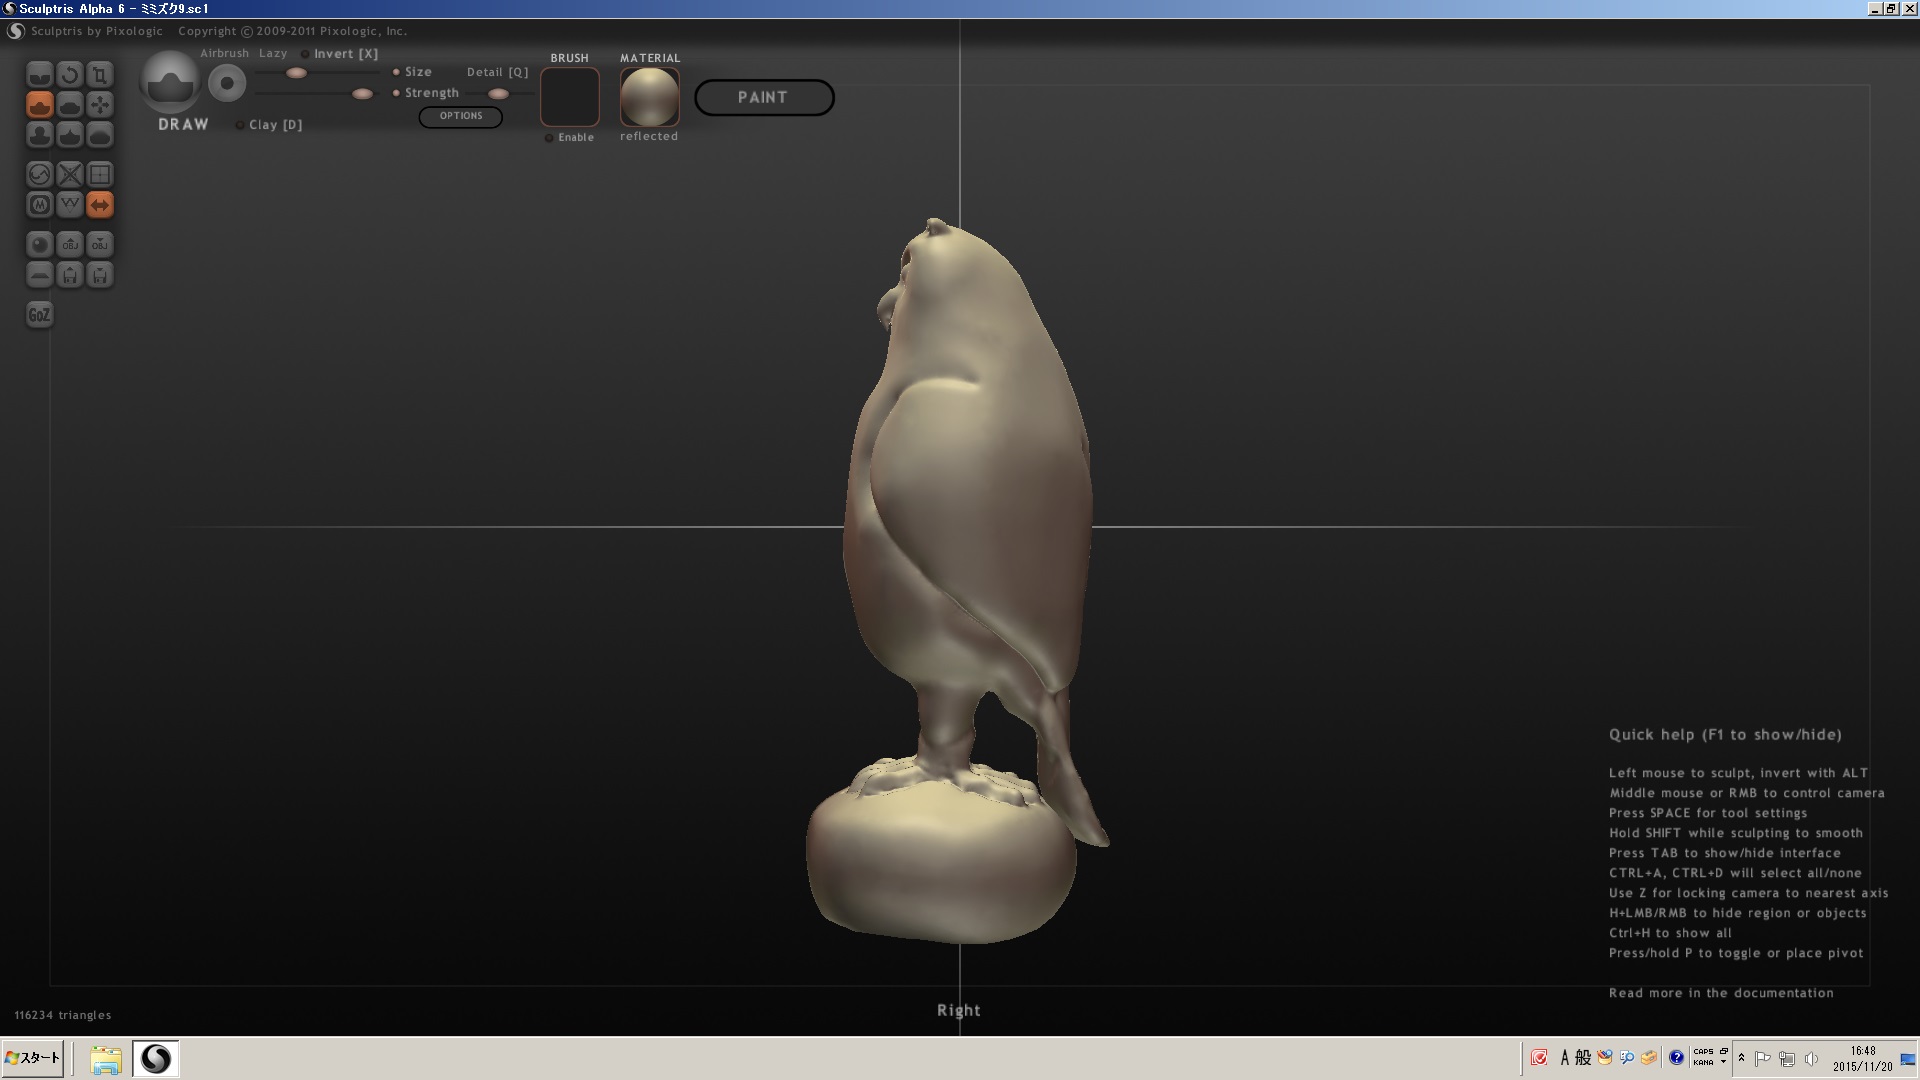Open the folder icon in taskbar

coord(105,1059)
